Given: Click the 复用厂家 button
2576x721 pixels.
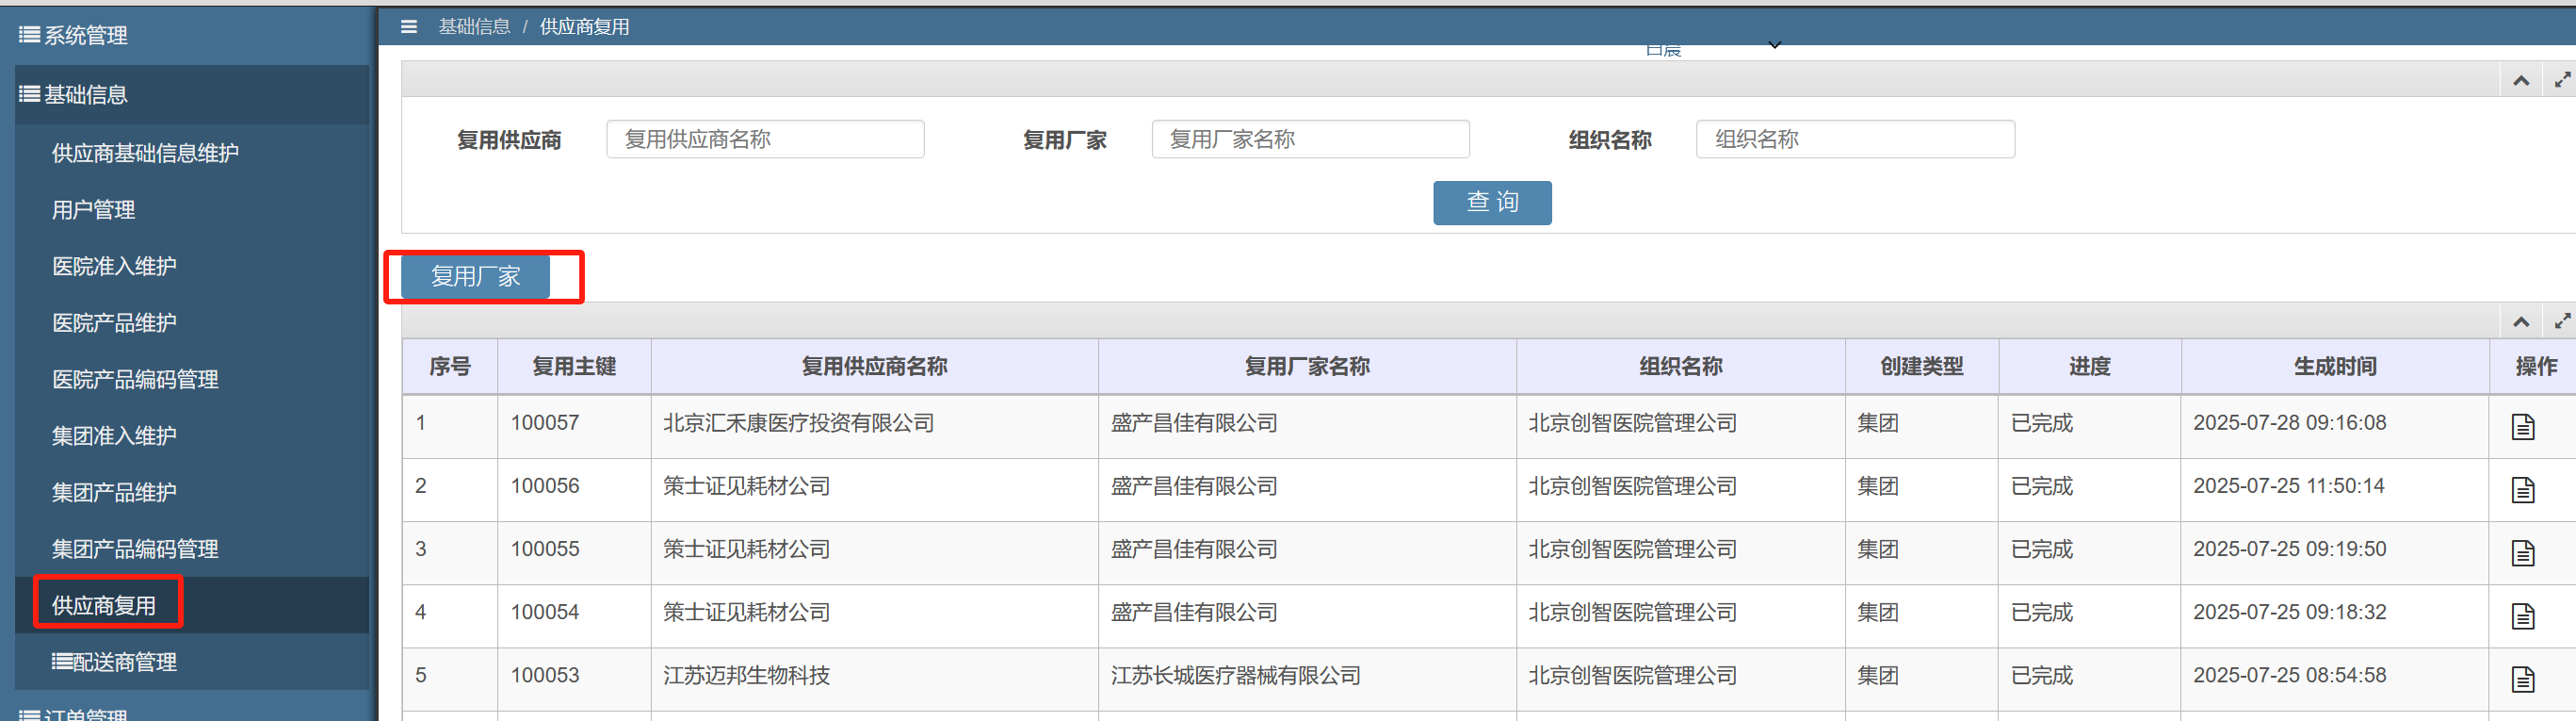Looking at the screenshot, I should click(x=475, y=277).
